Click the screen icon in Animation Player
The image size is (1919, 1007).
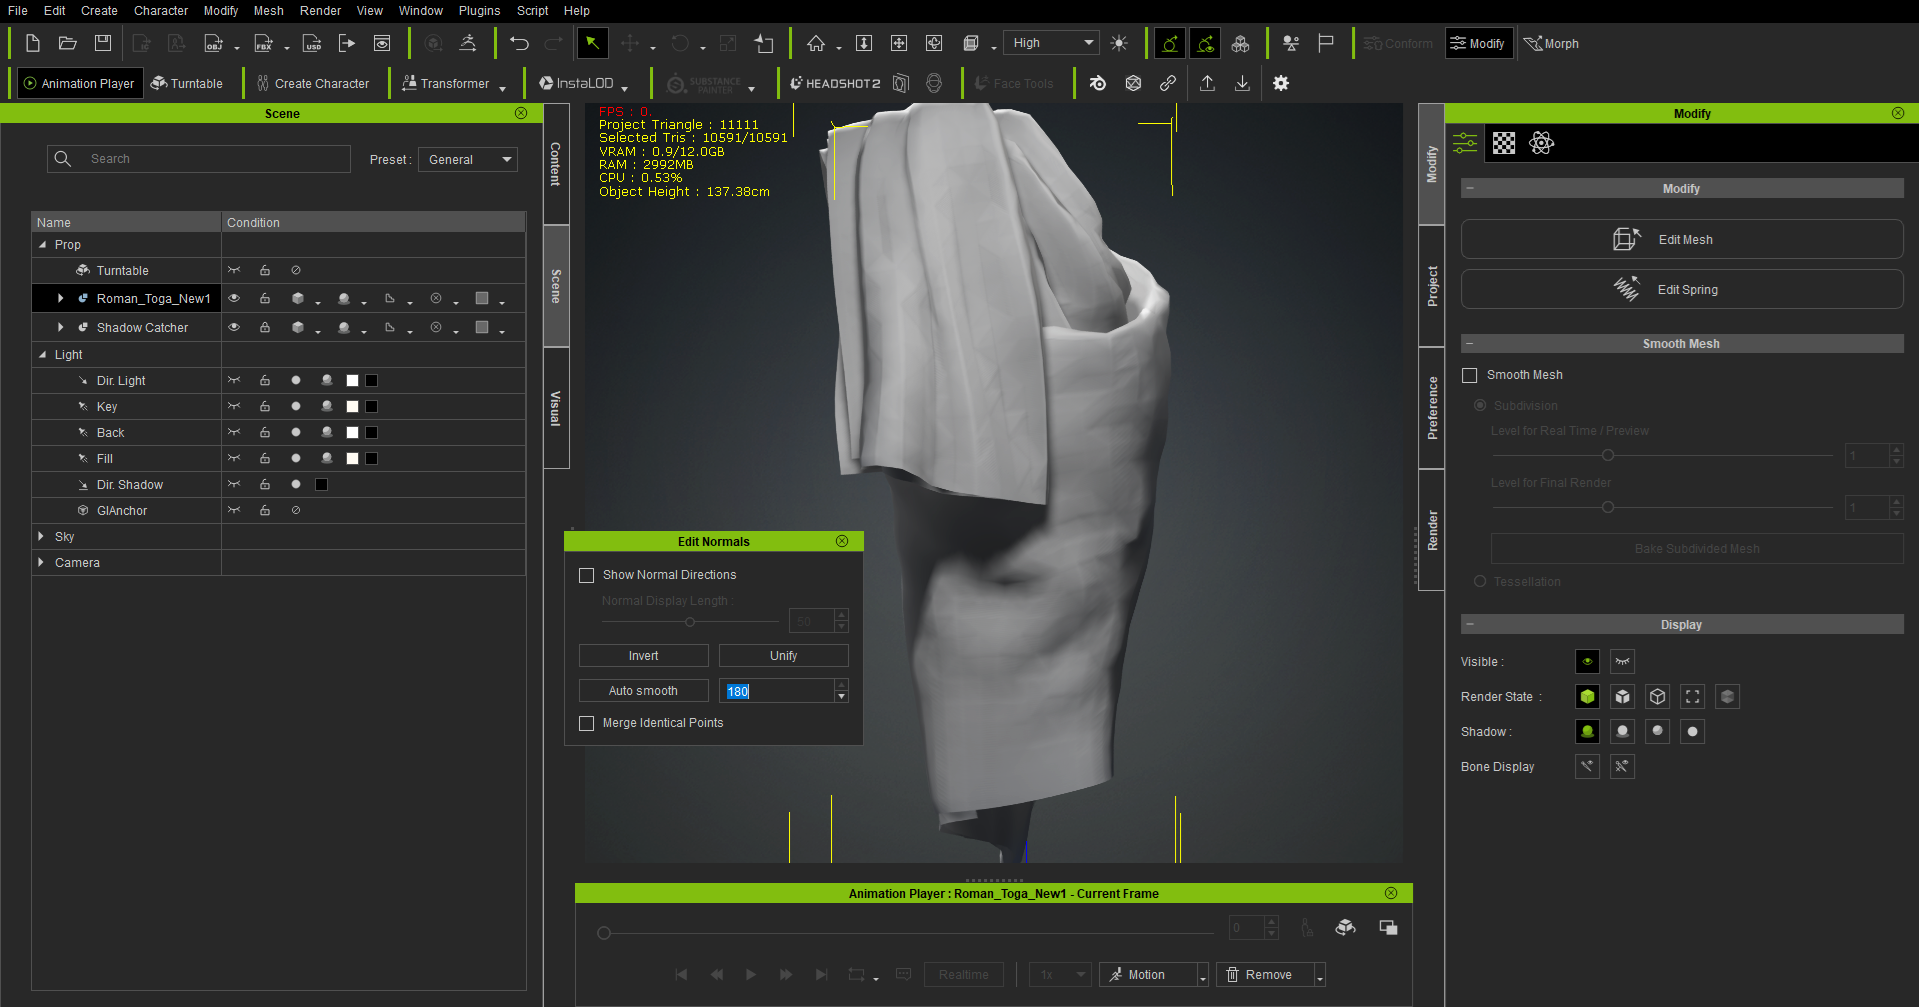[x=1388, y=928]
